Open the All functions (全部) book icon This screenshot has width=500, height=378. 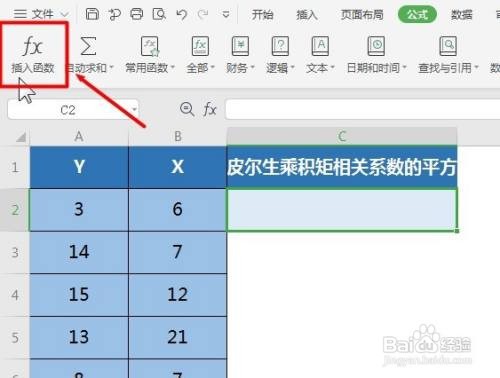point(200,46)
